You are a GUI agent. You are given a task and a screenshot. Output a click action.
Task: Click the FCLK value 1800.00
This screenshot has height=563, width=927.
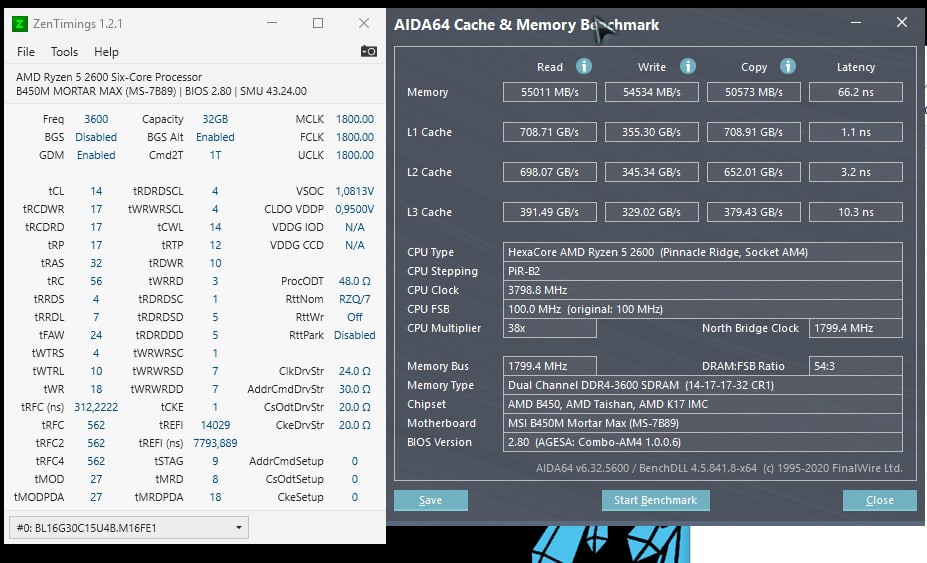click(x=355, y=137)
